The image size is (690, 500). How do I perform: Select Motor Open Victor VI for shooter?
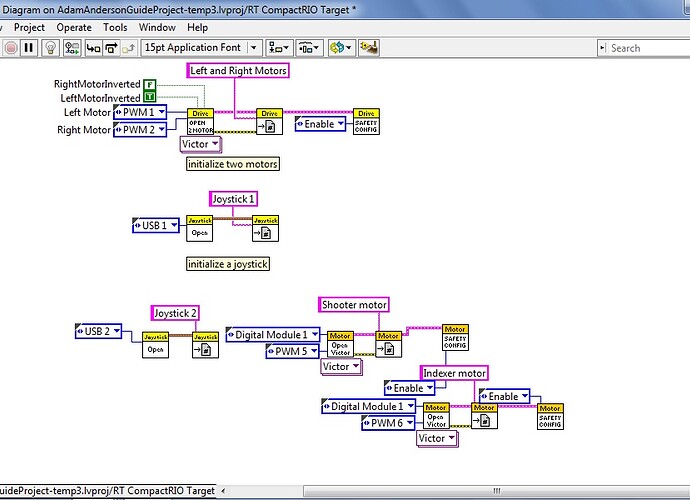[x=340, y=344]
